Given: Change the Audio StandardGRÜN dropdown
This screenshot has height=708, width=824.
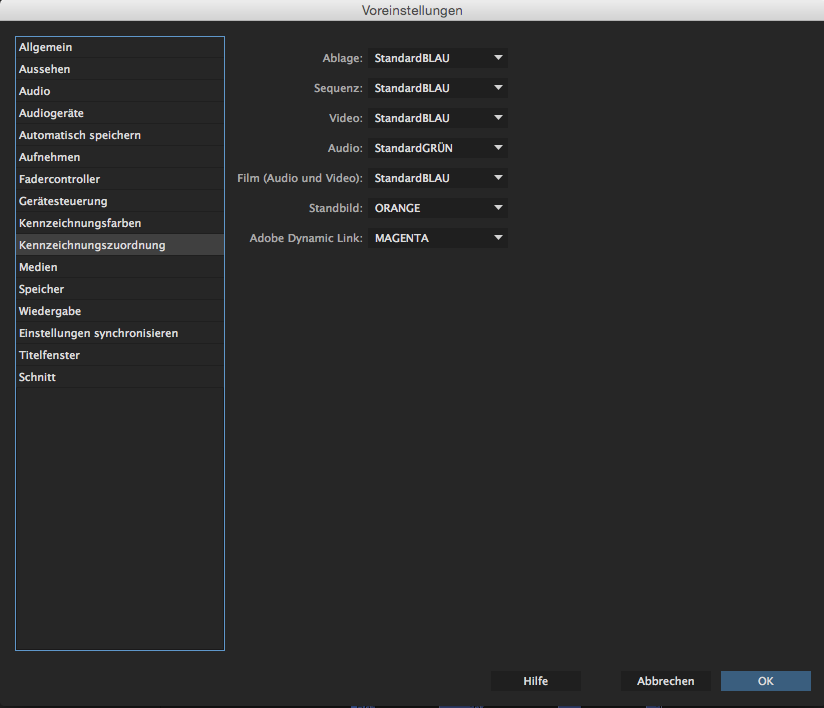Looking at the screenshot, I should (438, 148).
